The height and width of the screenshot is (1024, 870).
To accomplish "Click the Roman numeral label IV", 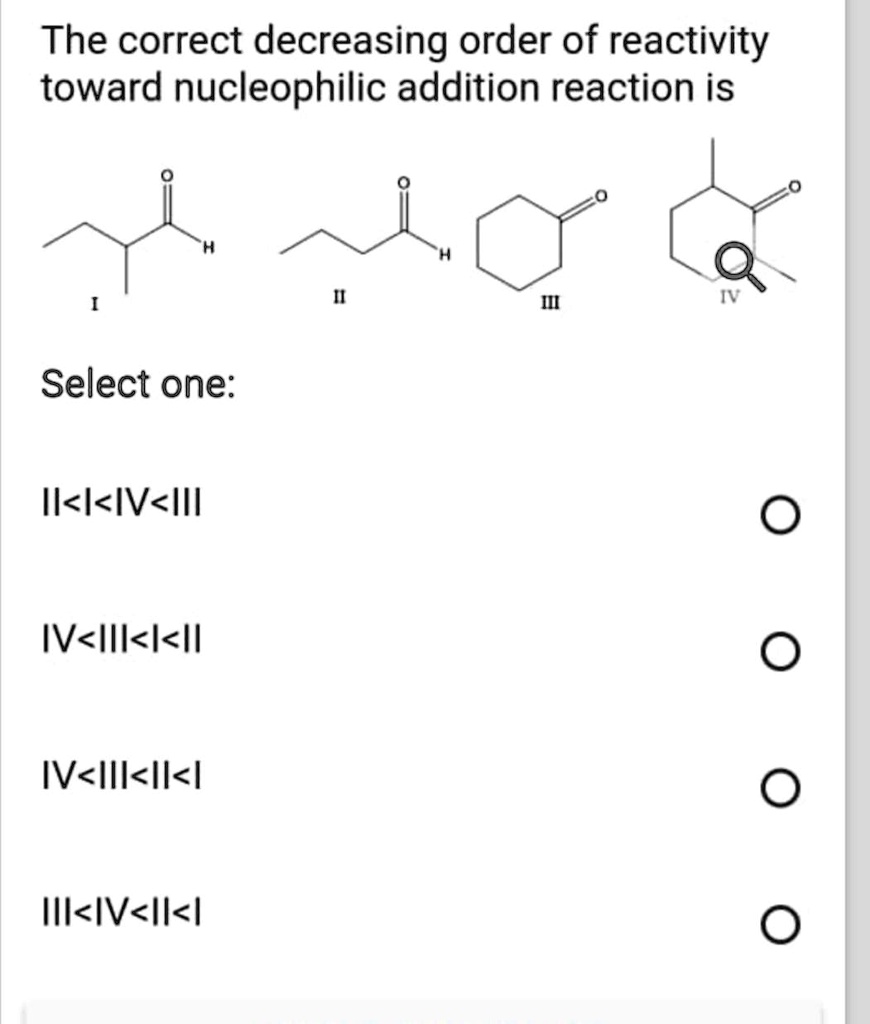I will [x=727, y=294].
